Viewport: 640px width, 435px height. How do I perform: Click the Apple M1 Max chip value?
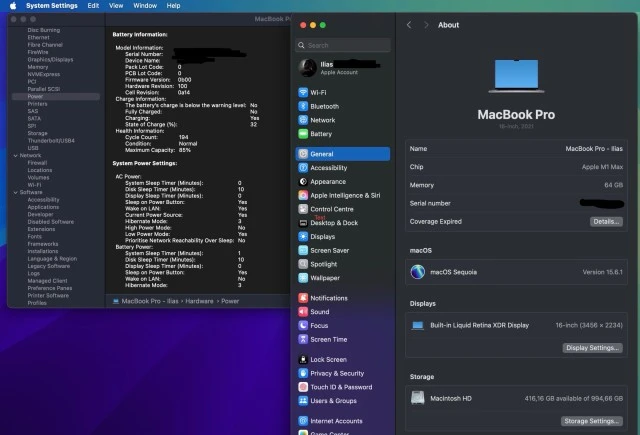coord(602,167)
